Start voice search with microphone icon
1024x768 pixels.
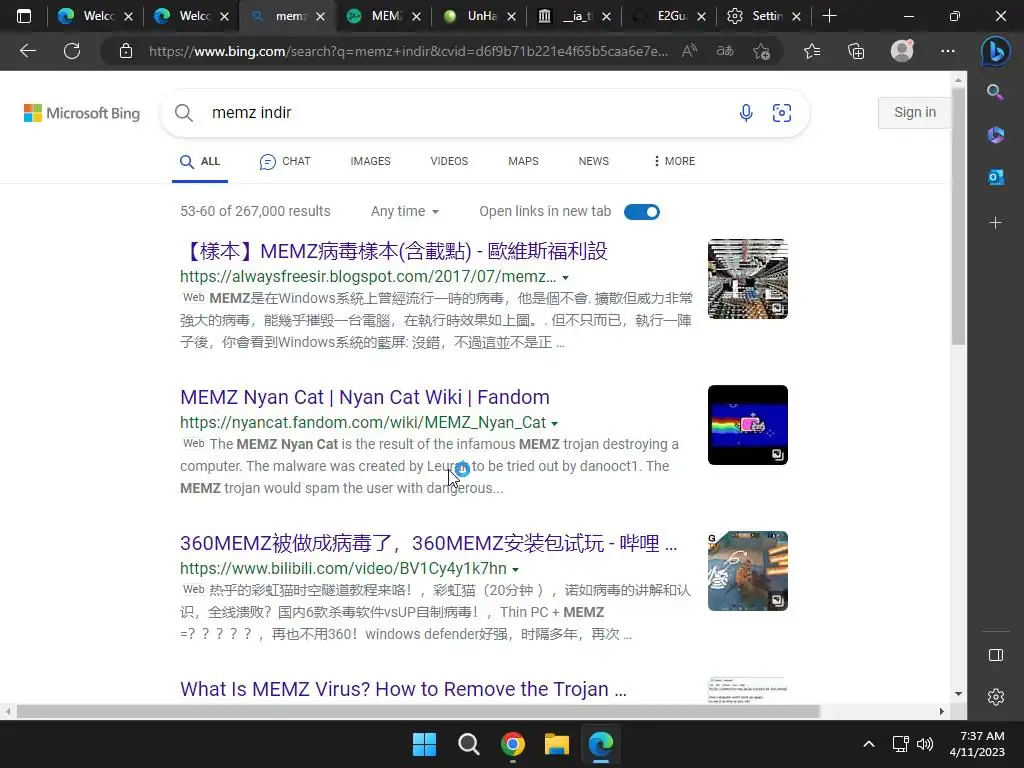(746, 113)
